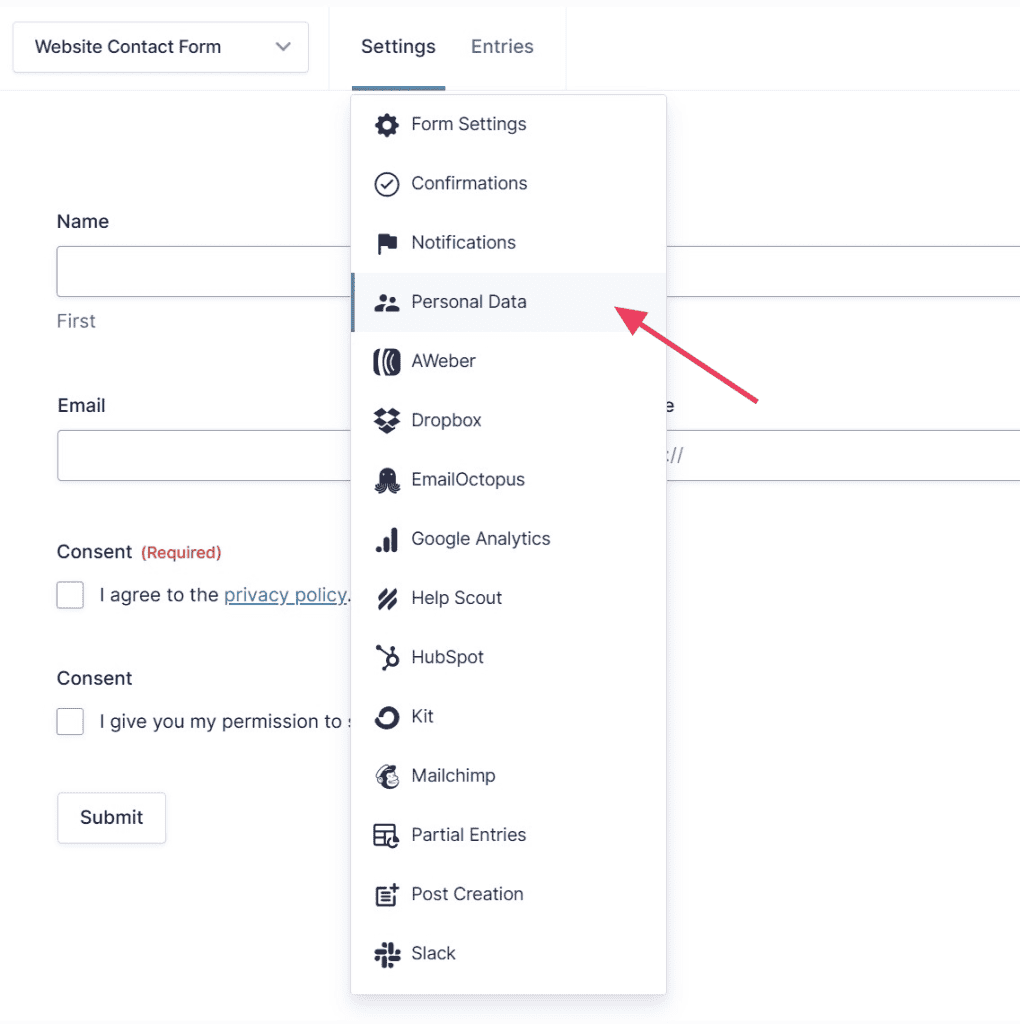Choose Help Scout from the menu
1020x1024 pixels.
[508, 598]
